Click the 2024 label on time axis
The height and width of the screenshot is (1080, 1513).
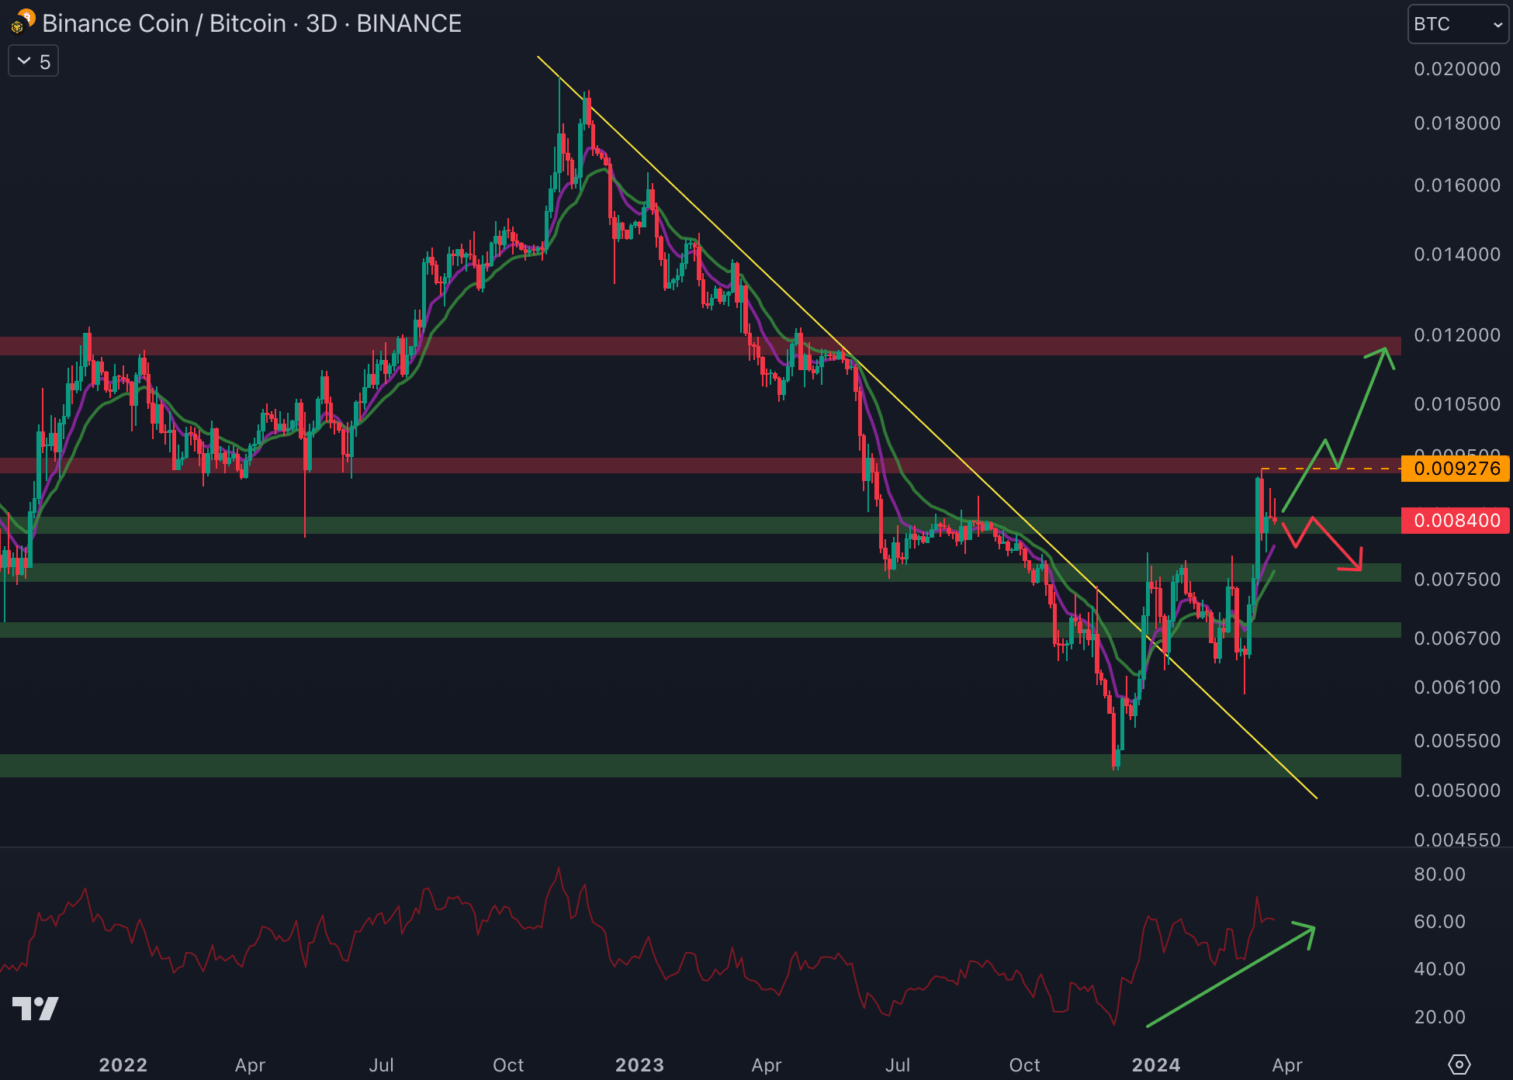1155,1065
